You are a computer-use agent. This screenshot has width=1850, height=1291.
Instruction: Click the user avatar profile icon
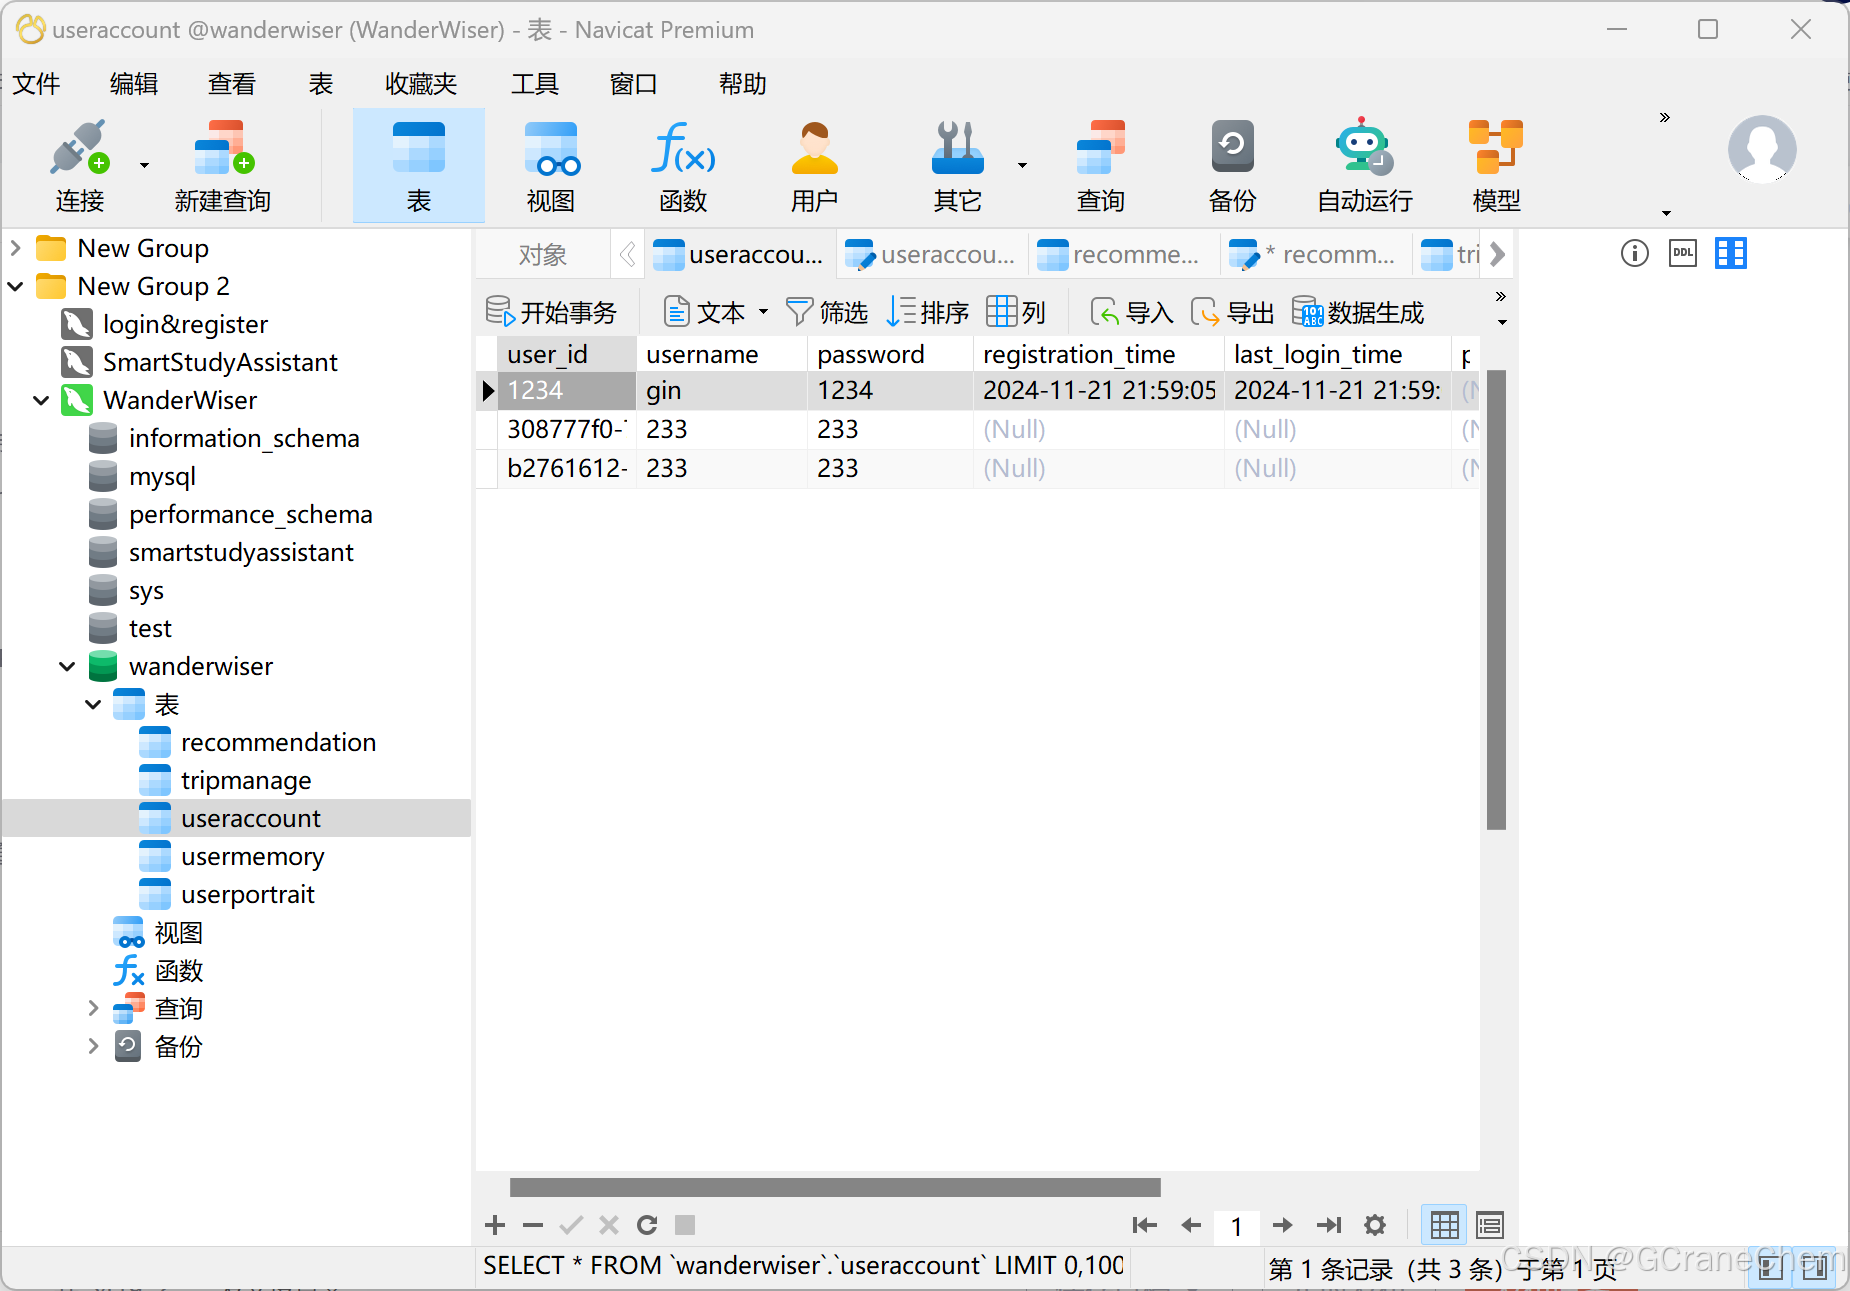coord(1762,149)
